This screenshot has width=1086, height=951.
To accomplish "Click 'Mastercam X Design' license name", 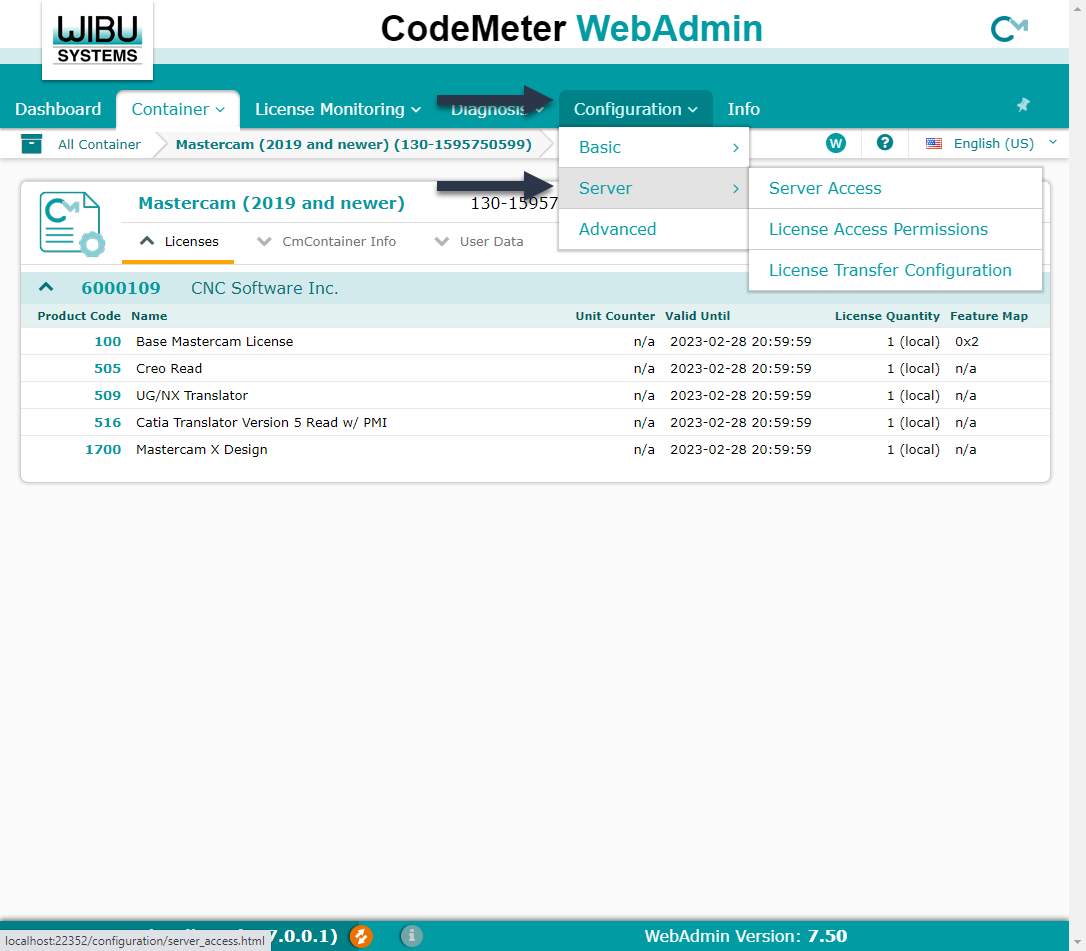I will pyautogui.click(x=202, y=450).
